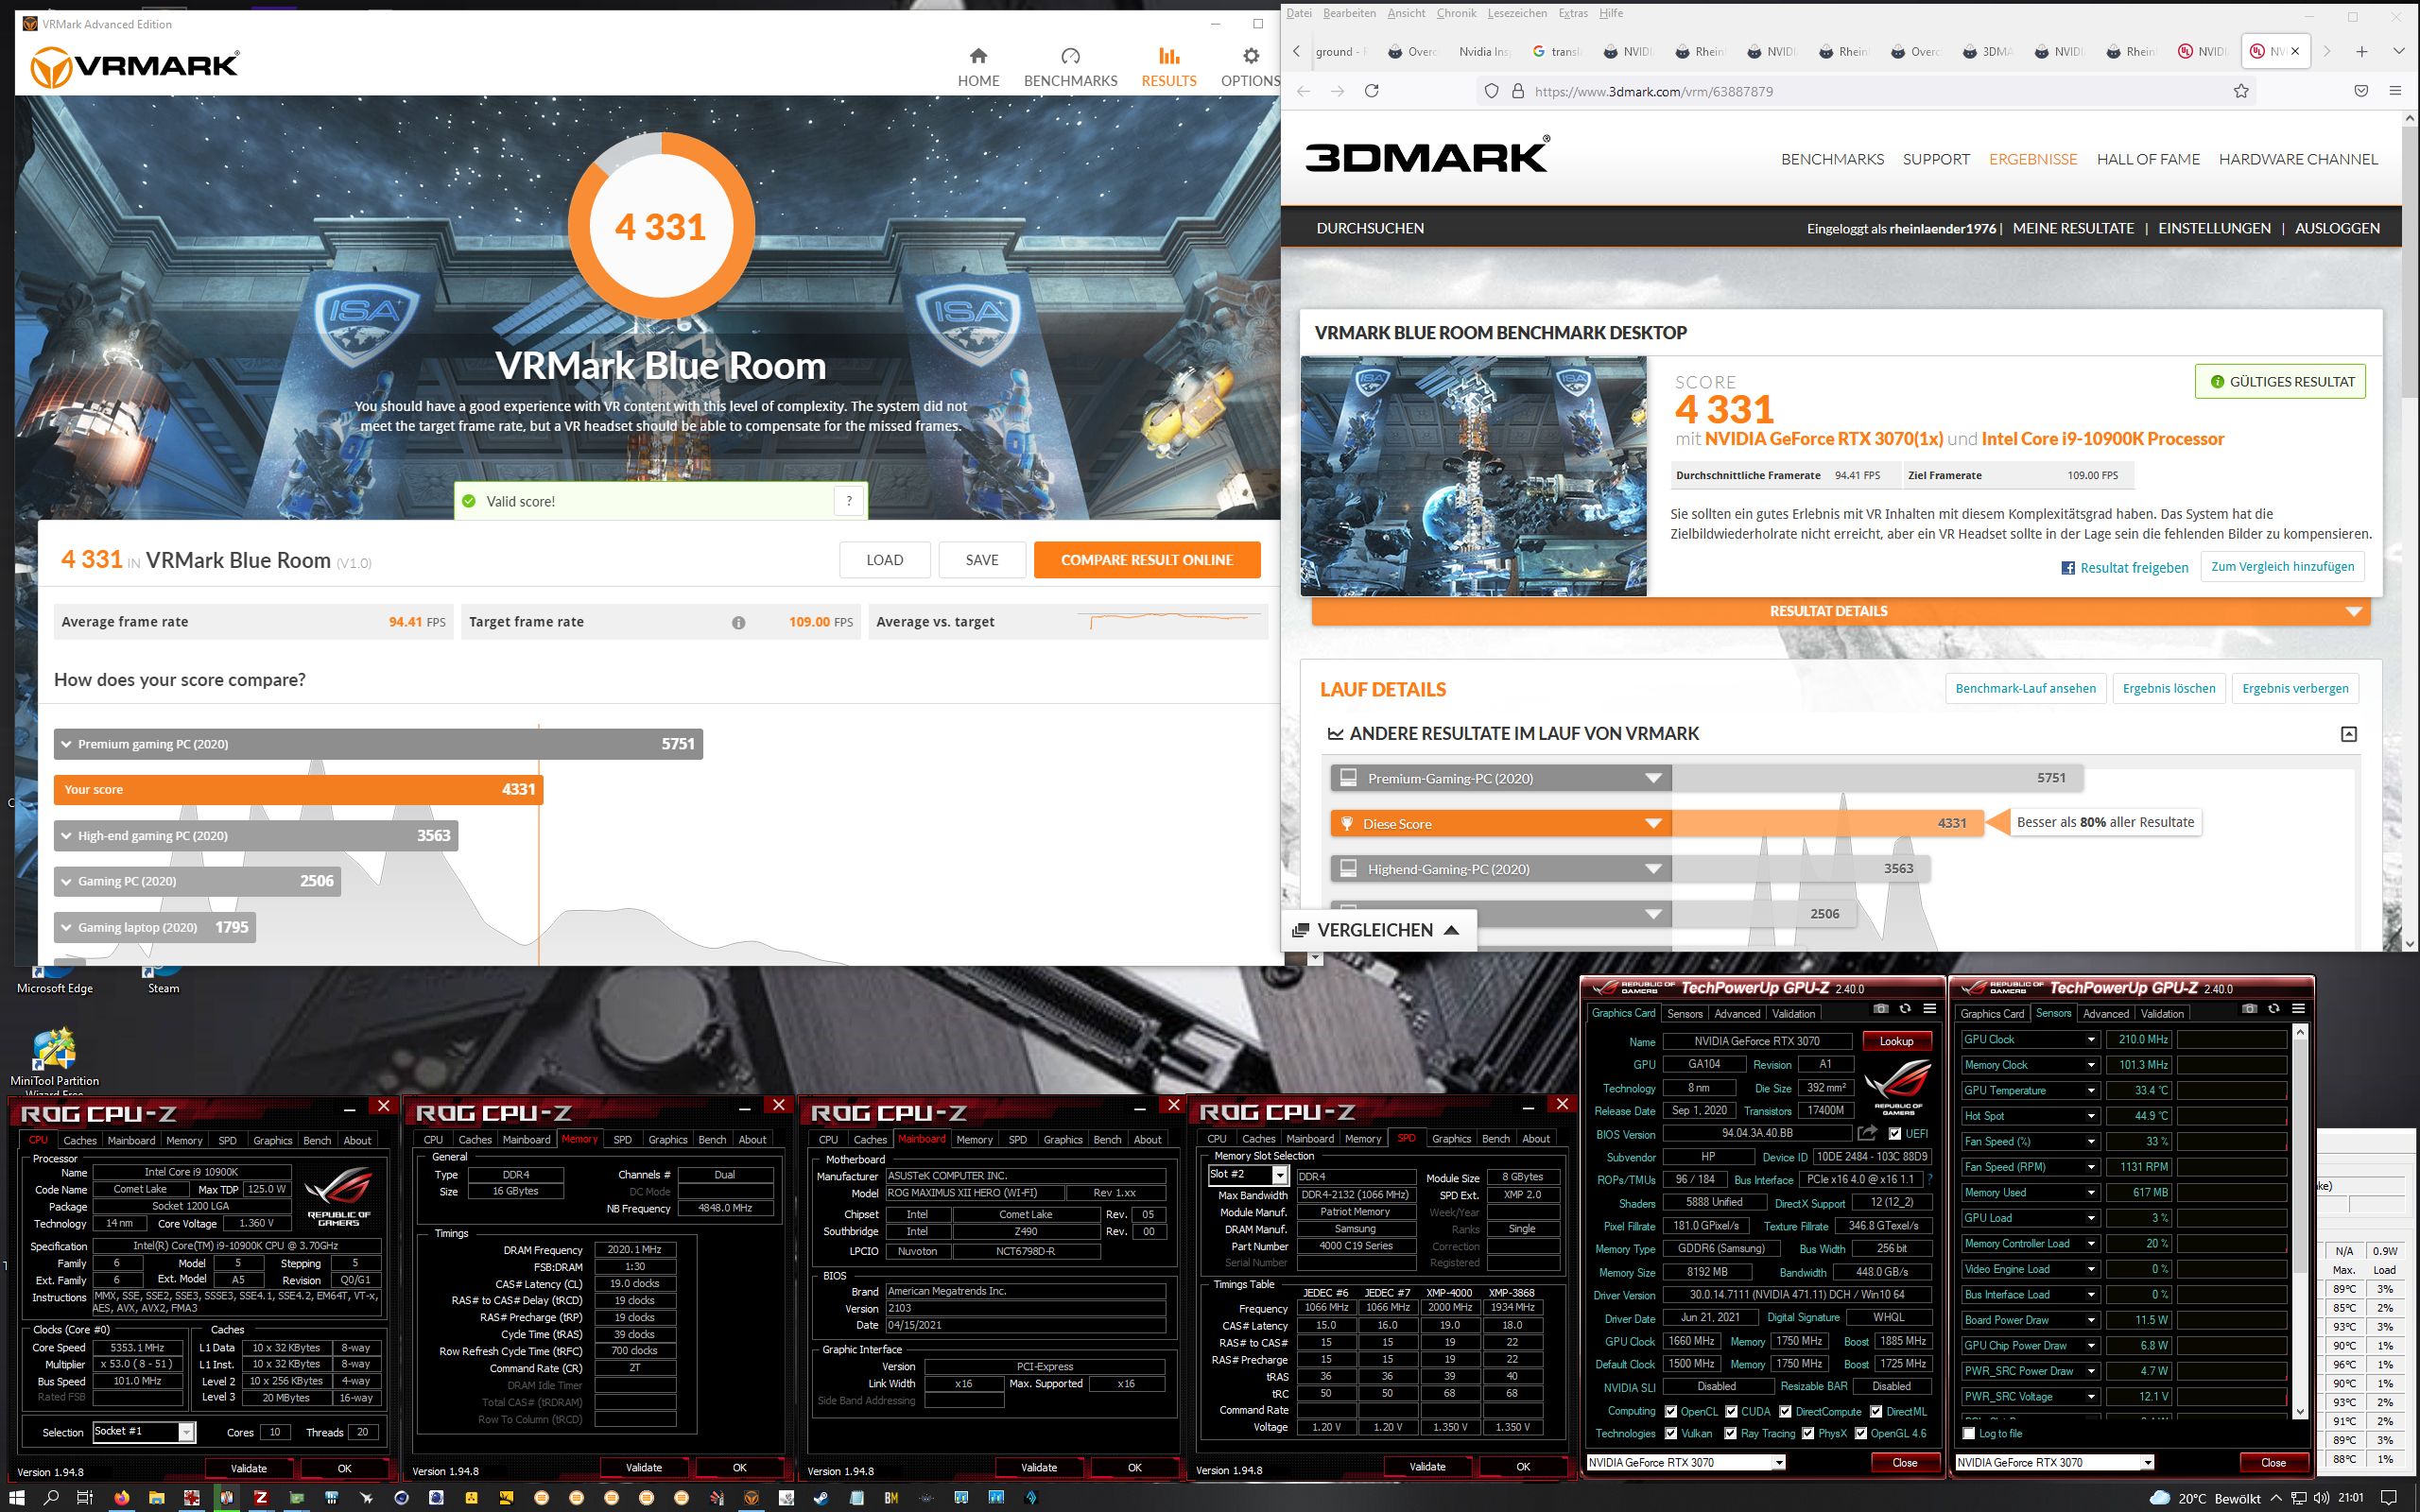This screenshot has height=1512, width=2420.
Task: Open browser hamburger menu
Action: pos(2395,91)
